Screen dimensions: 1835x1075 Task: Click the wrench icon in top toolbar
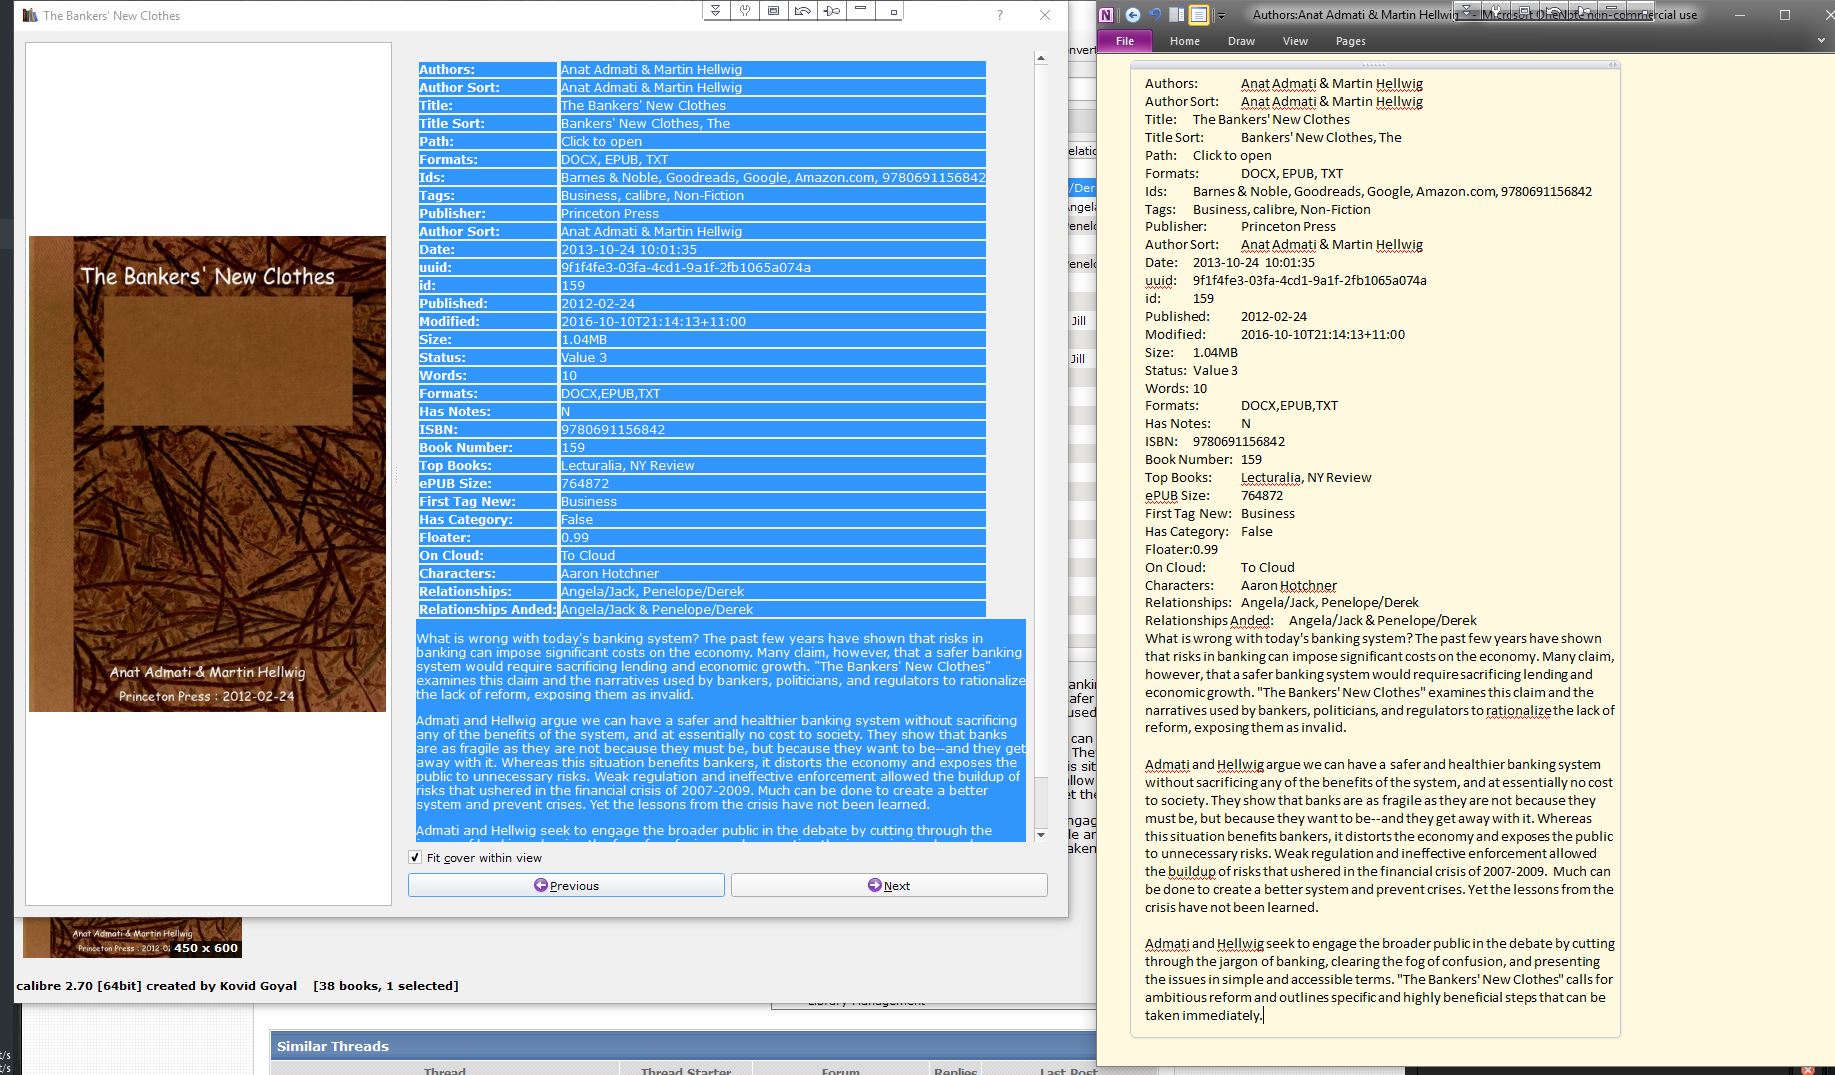point(745,10)
